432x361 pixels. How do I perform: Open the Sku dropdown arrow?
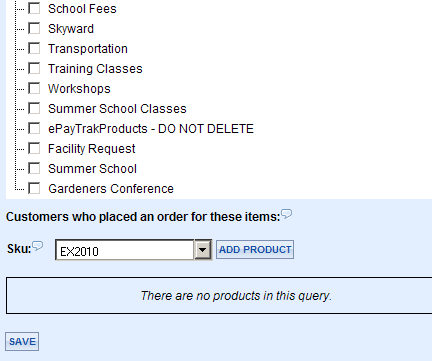[x=203, y=250]
